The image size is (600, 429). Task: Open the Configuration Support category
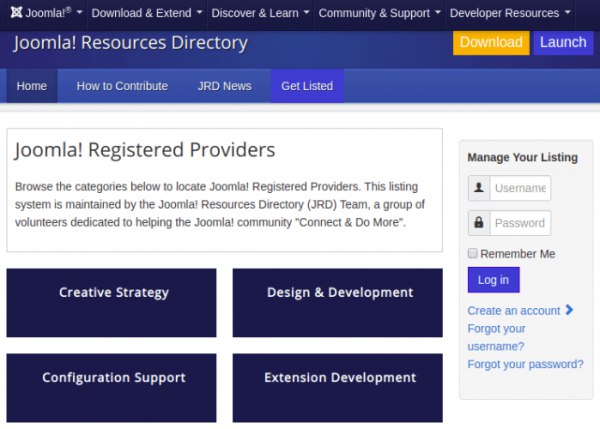pos(111,388)
